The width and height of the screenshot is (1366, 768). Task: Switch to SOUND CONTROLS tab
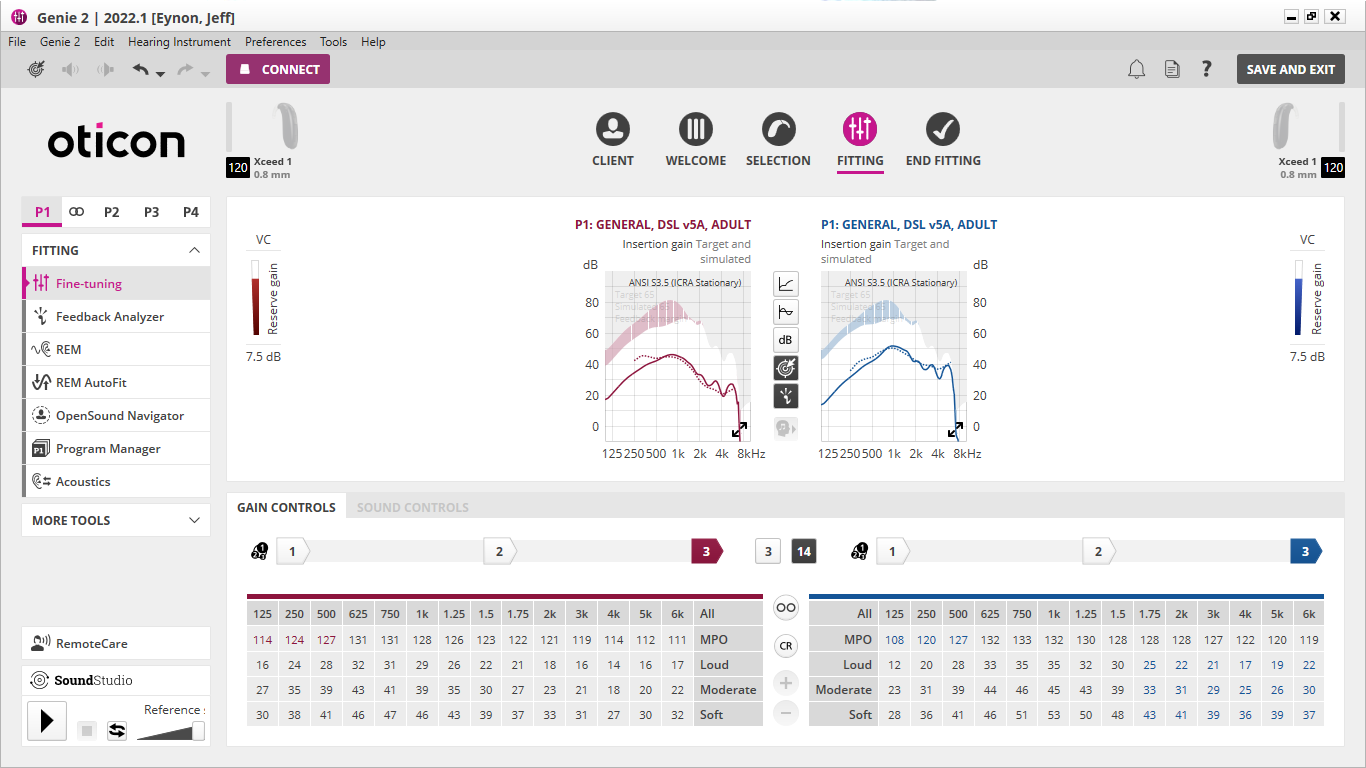coord(413,507)
